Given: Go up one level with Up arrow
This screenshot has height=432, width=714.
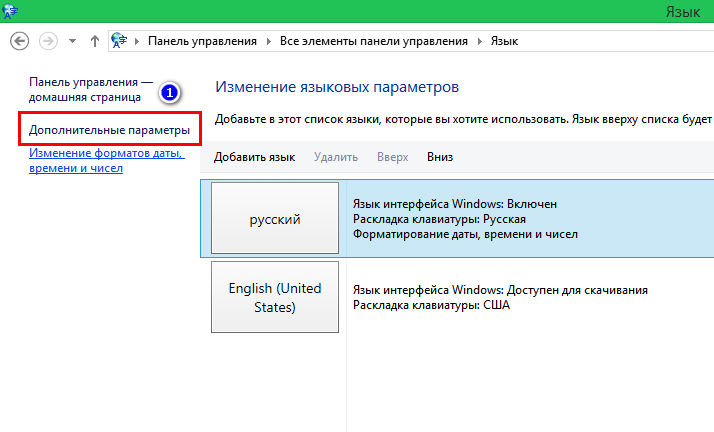Looking at the screenshot, I should (95, 41).
